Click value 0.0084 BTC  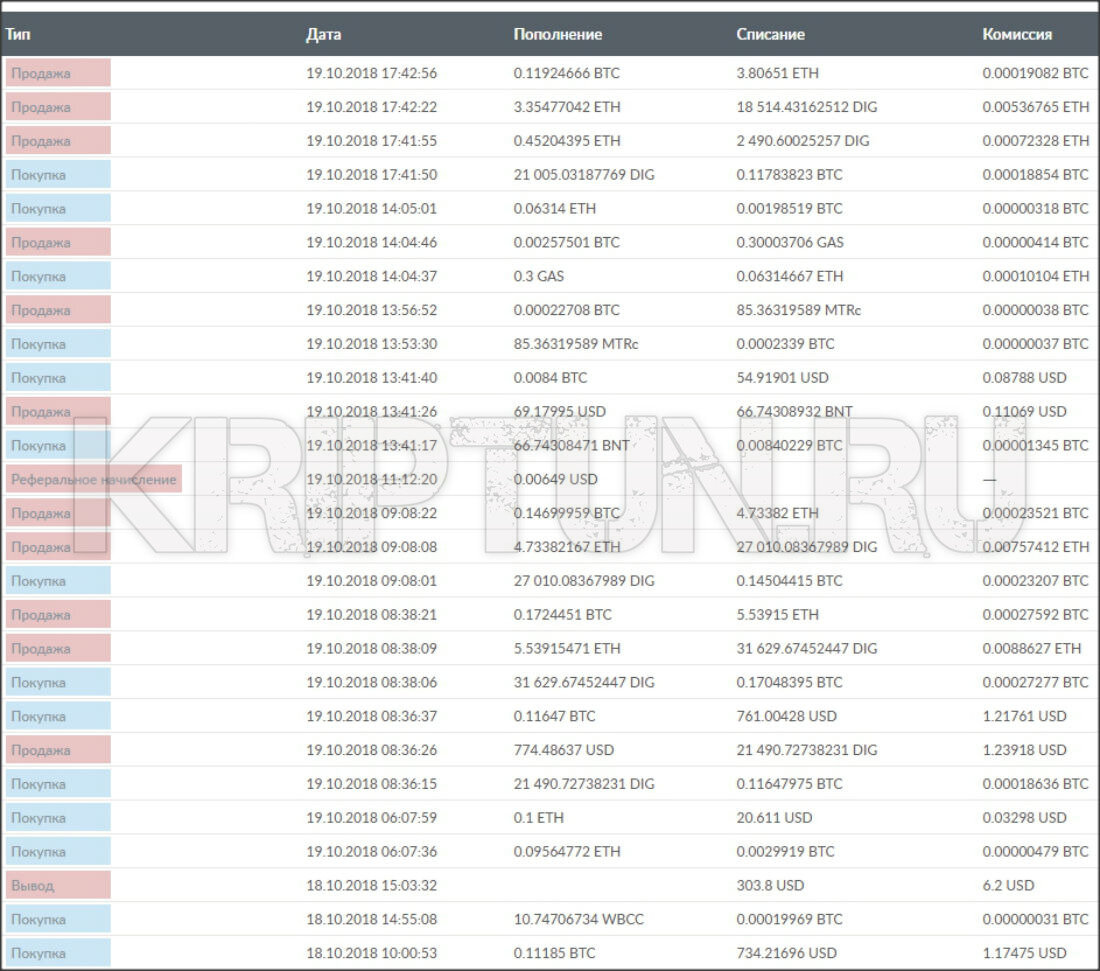point(550,377)
